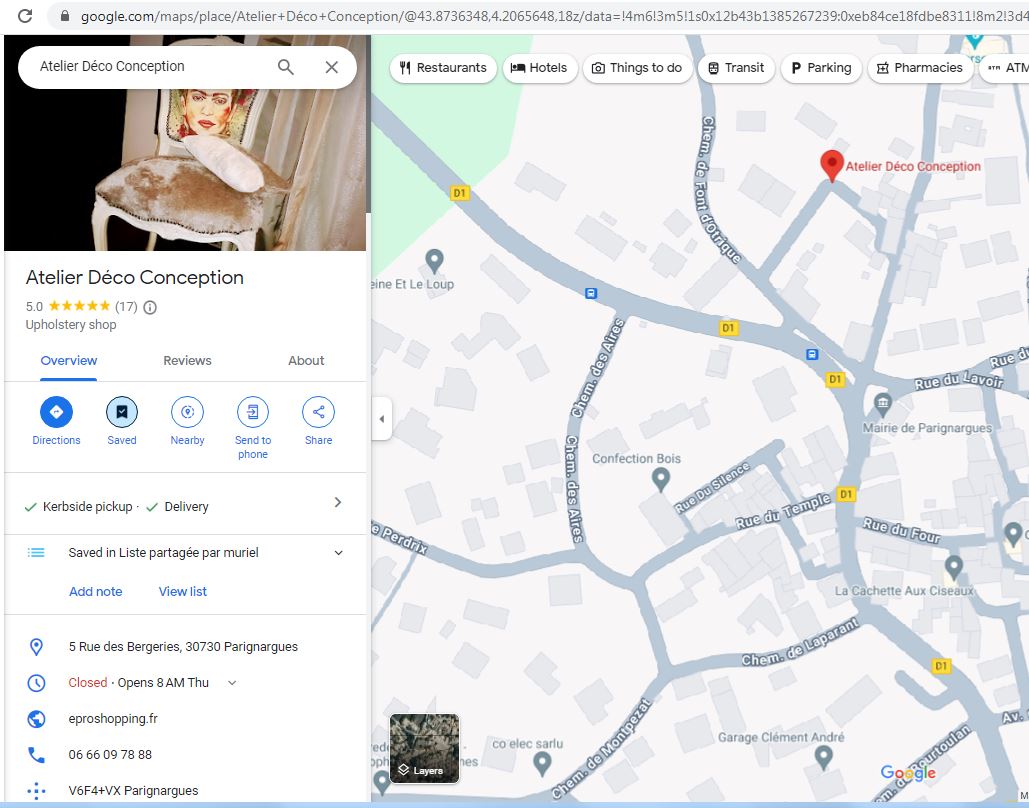Switch to the Reviews tab
This screenshot has height=808, width=1029.
(x=187, y=361)
